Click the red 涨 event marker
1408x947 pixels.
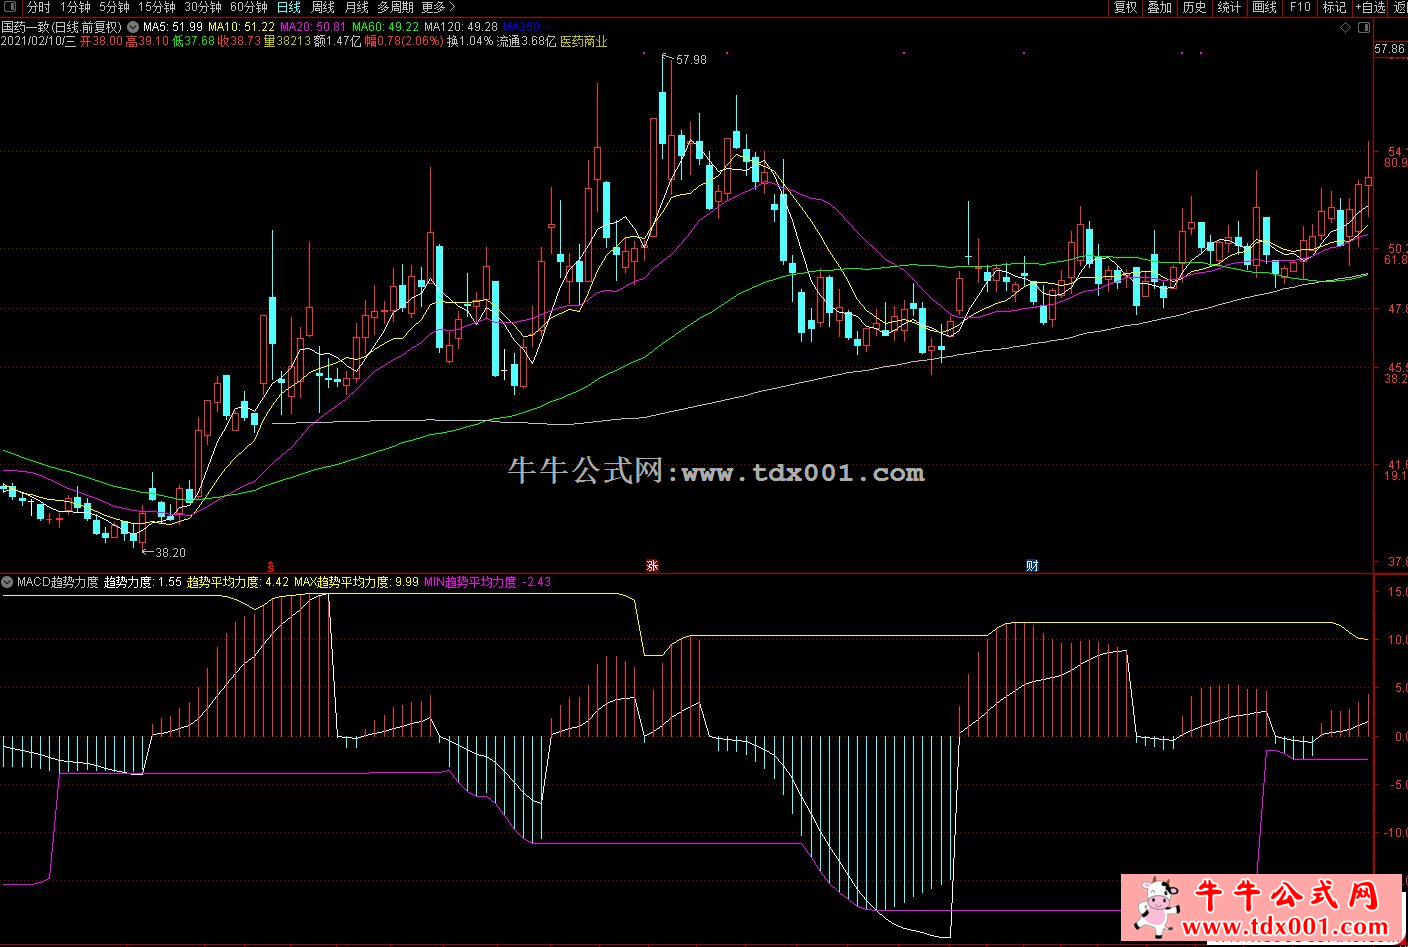653,565
